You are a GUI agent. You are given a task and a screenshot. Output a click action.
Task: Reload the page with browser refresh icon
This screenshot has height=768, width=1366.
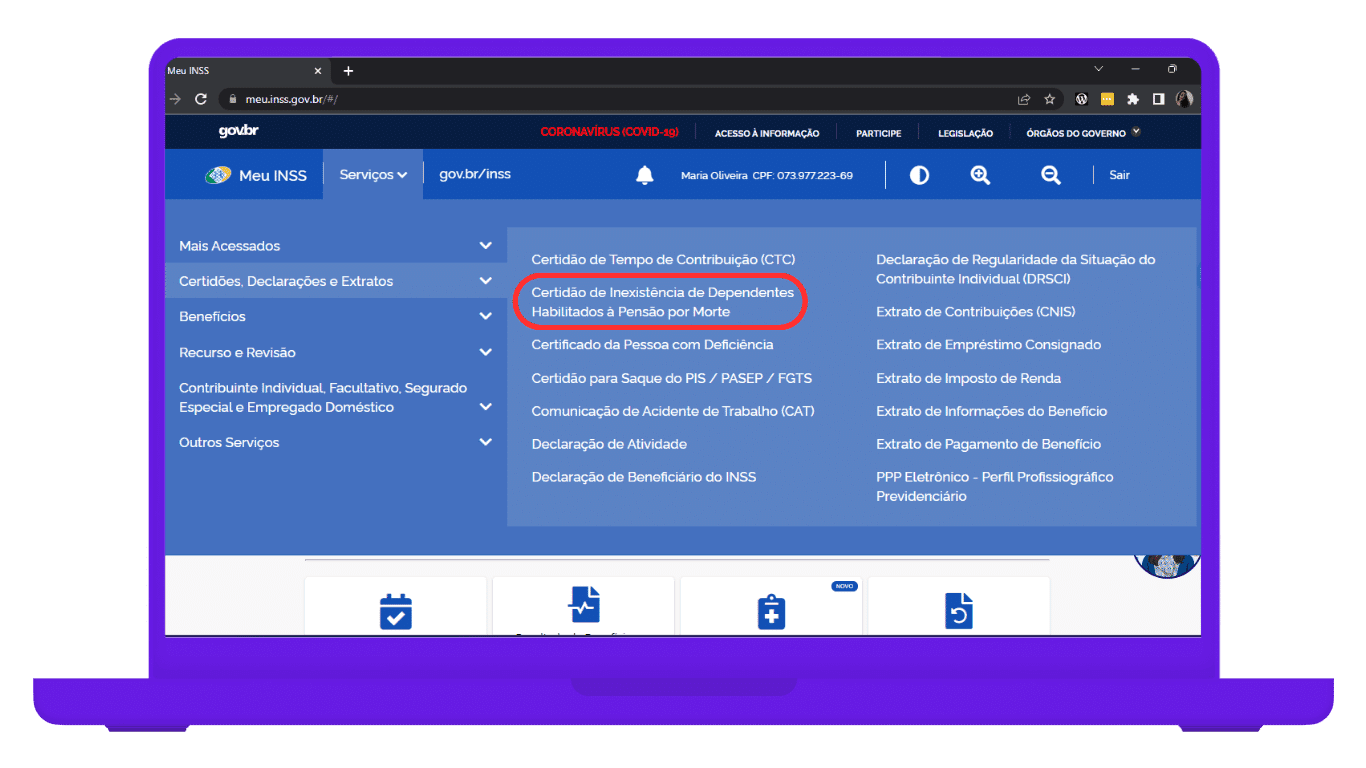point(201,99)
